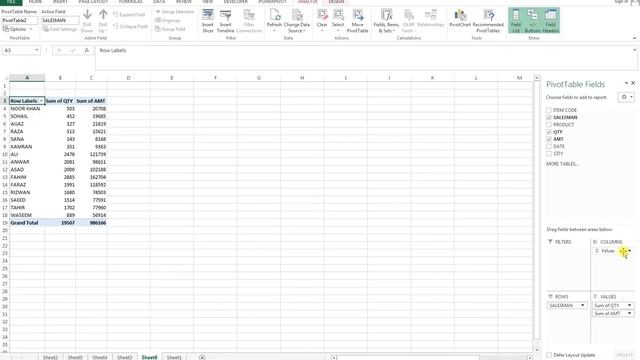The height and width of the screenshot is (360, 640).
Task: Click the Insert Timeline icon
Action: point(225,20)
